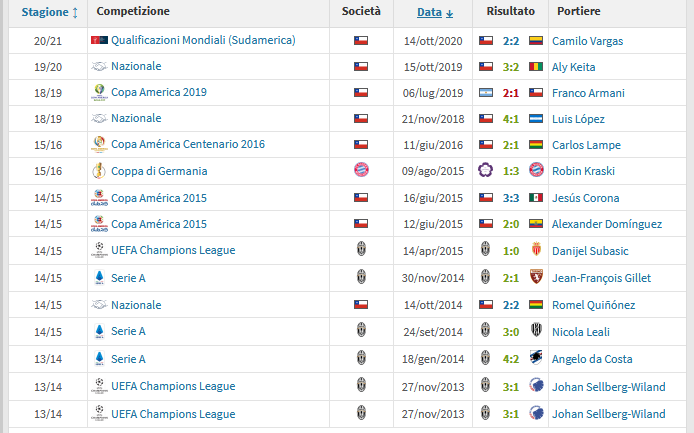Click the Juventus crest in the 14/apr/2015 Società cell
Image resolution: width=694 pixels, height=433 pixels.
361,250
